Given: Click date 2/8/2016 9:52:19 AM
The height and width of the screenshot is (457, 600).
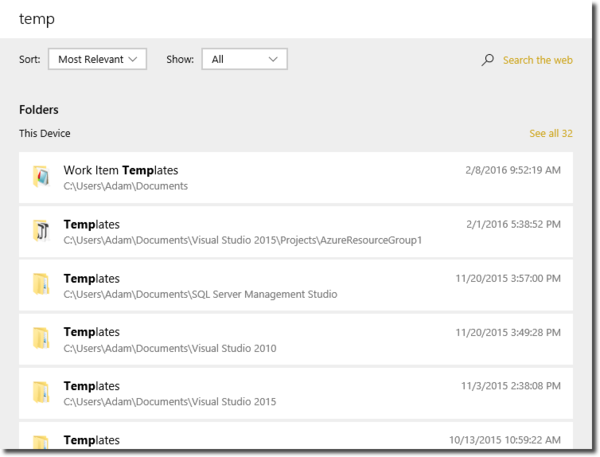Looking at the screenshot, I should 513,170.
